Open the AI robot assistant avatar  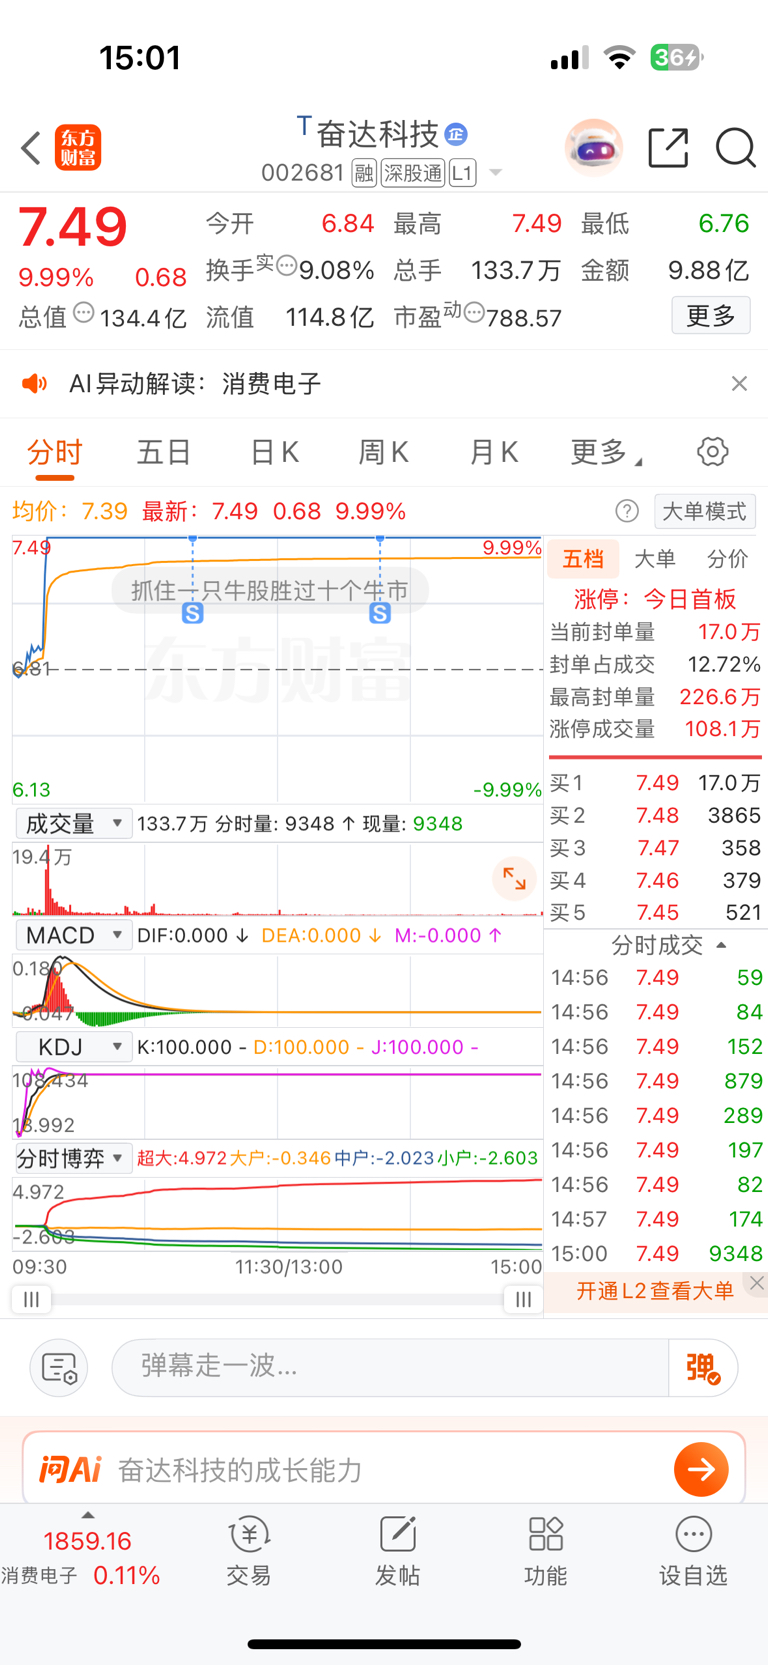tap(594, 148)
